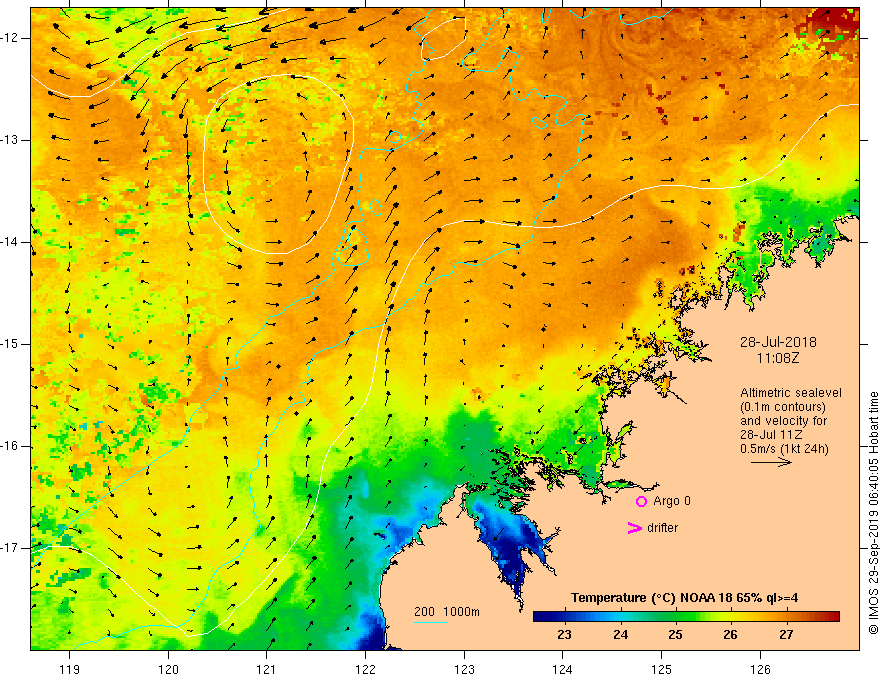Click the temperature color bar legend
The width and height of the screenshot is (880, 680).
pos(686,617)
